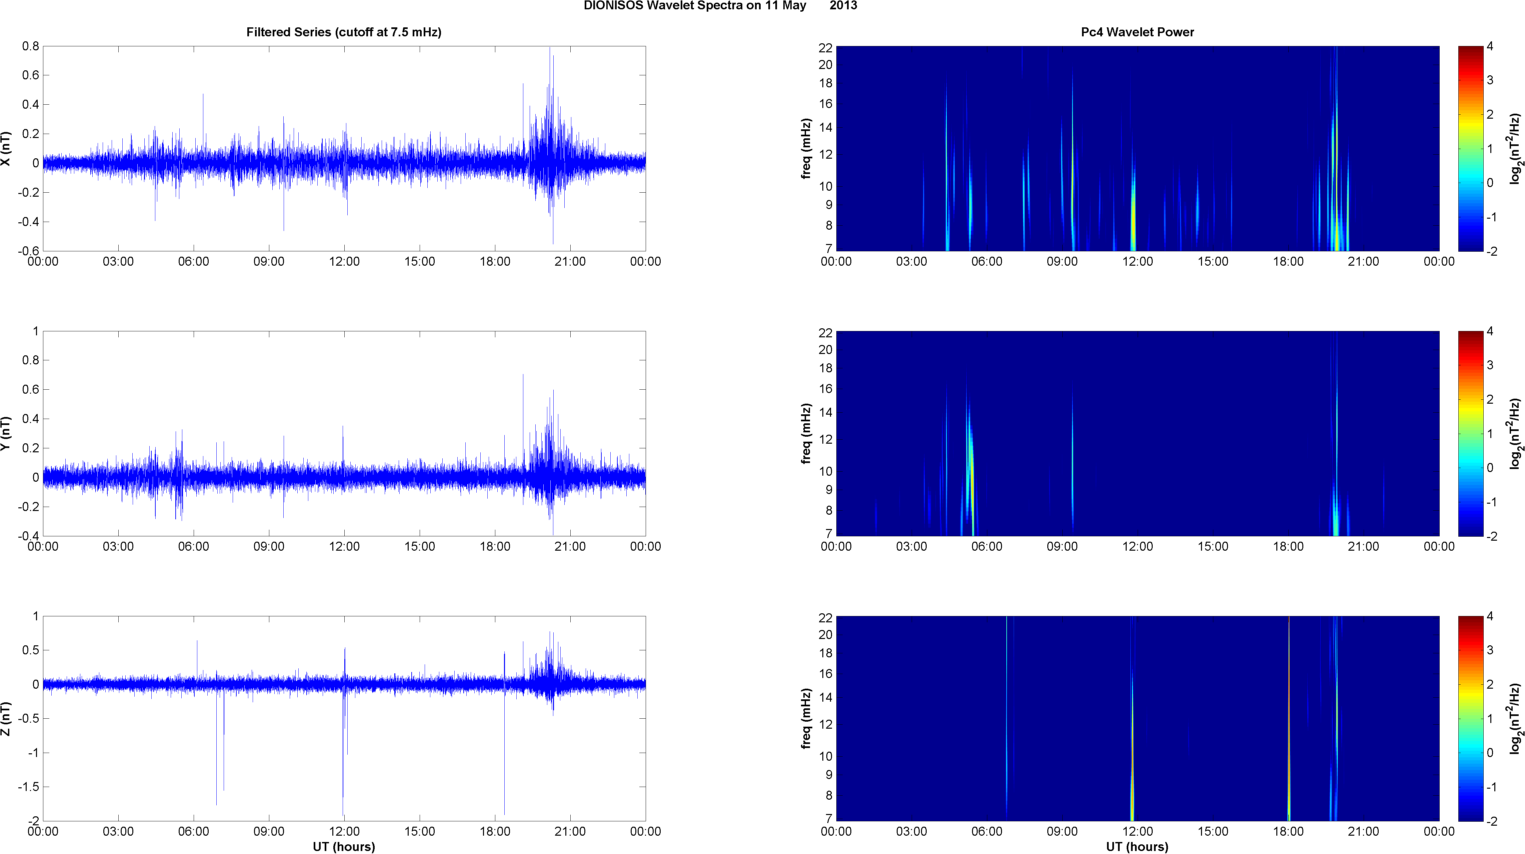This screenshot has height=854, width=1525.
Task: Click the log2(nT²/Hz) label beside the middle colorbar
Action: (x=1516, y=434)
